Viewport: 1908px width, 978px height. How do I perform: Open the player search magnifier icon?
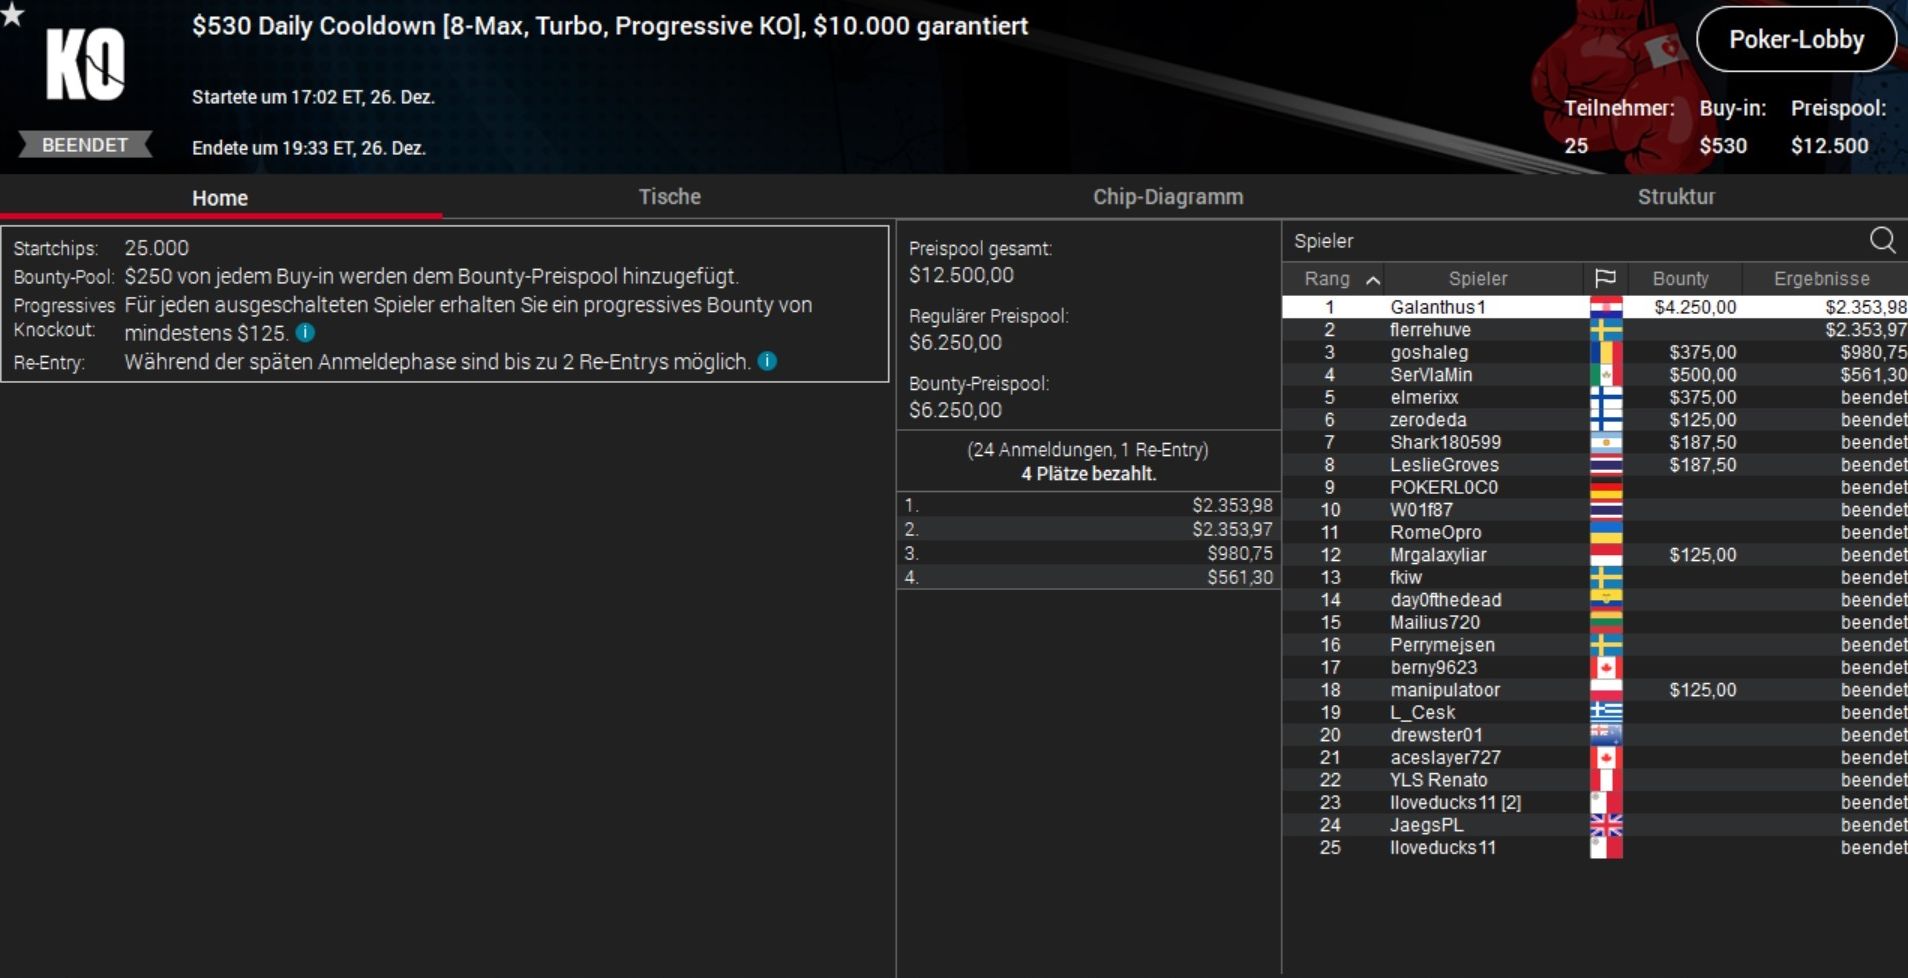coord(1882,240)
